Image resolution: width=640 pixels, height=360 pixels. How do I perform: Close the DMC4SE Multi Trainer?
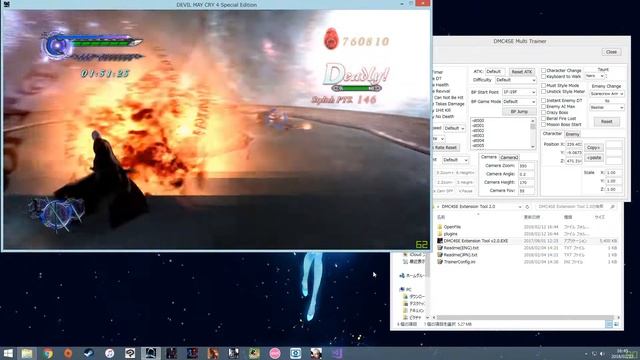611,52
